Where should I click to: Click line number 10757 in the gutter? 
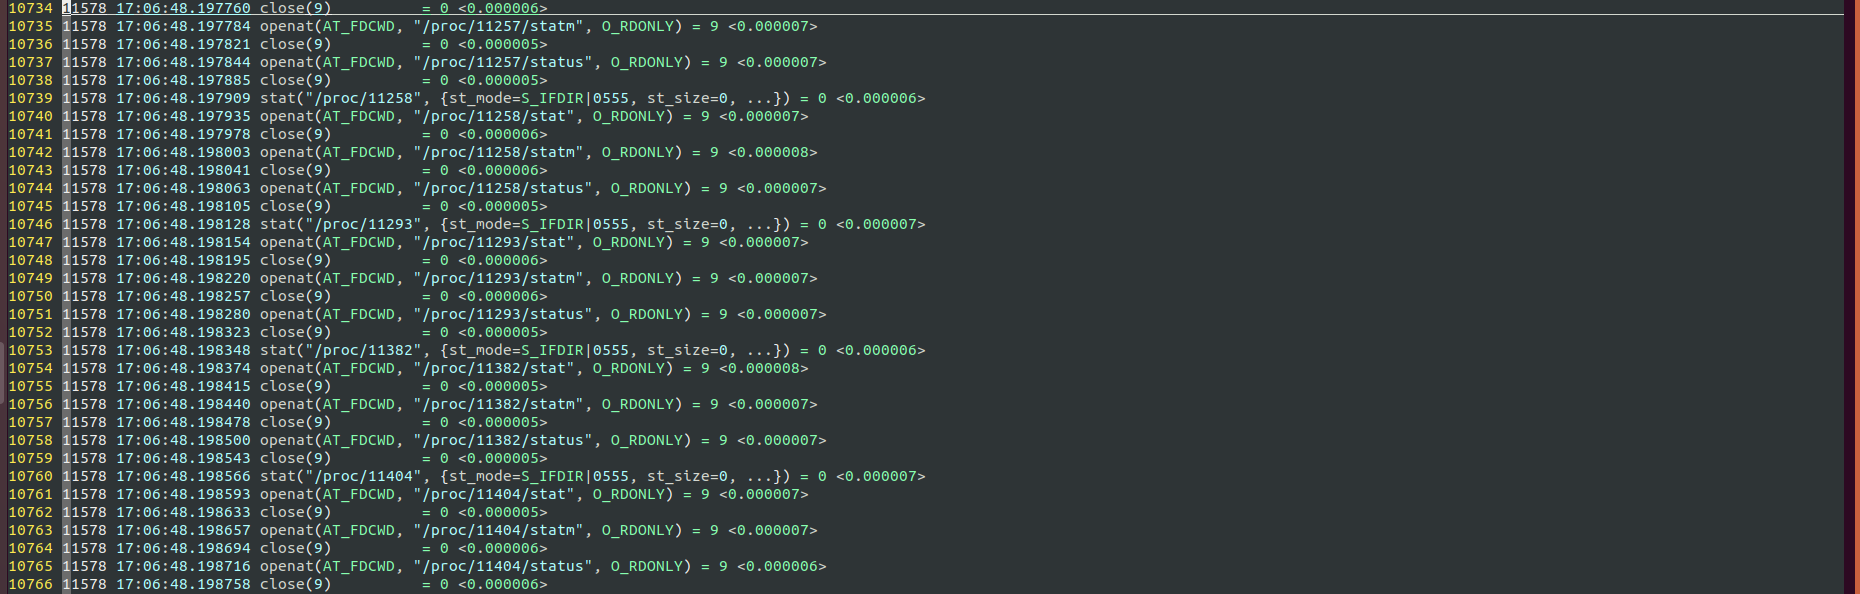[x=30, y=422]
